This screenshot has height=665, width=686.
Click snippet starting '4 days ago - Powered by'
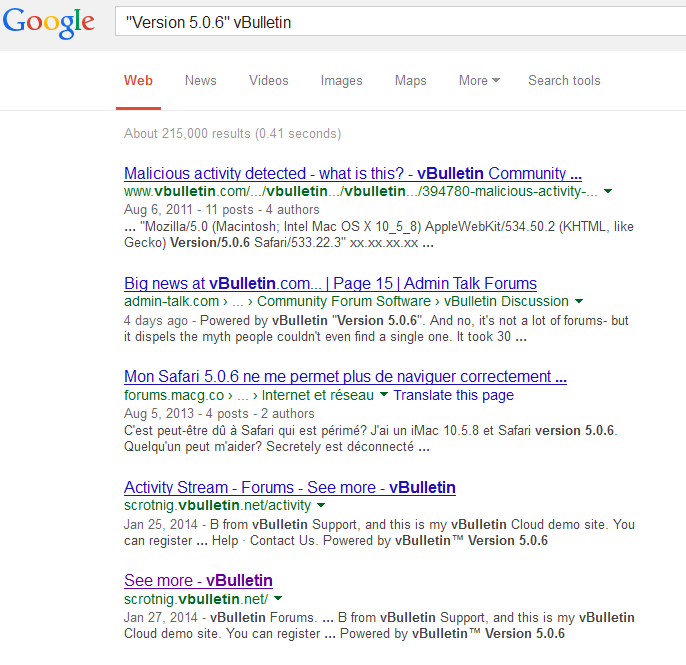[x=376, y=329]
